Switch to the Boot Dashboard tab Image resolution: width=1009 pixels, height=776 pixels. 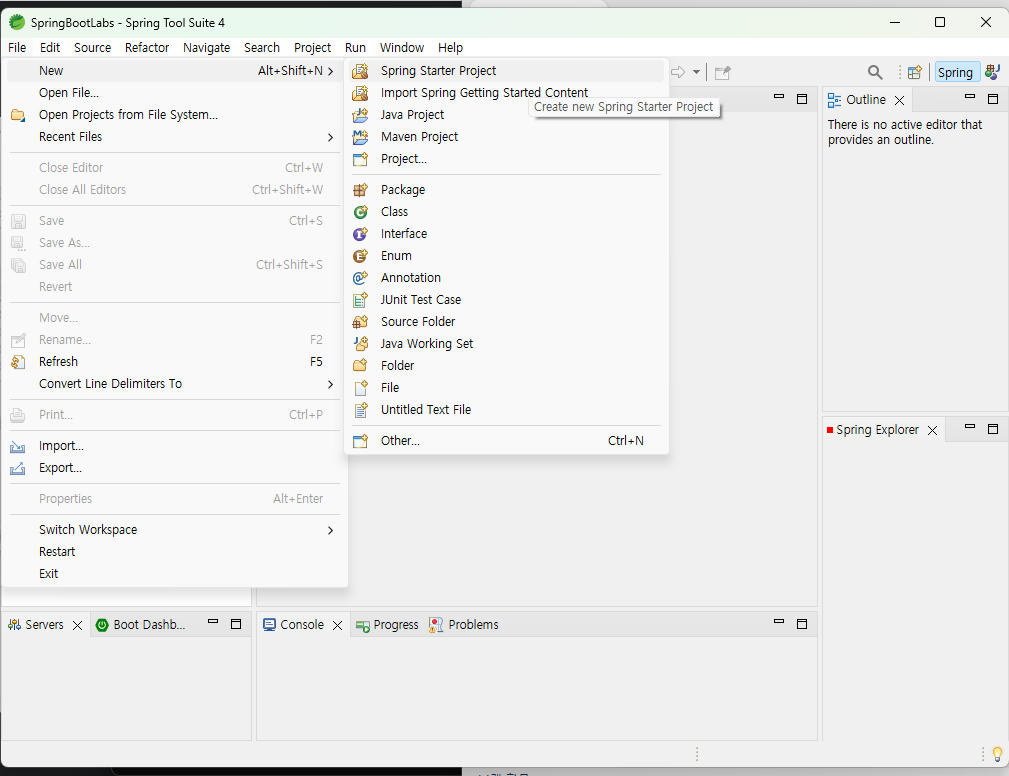[141, 625]
